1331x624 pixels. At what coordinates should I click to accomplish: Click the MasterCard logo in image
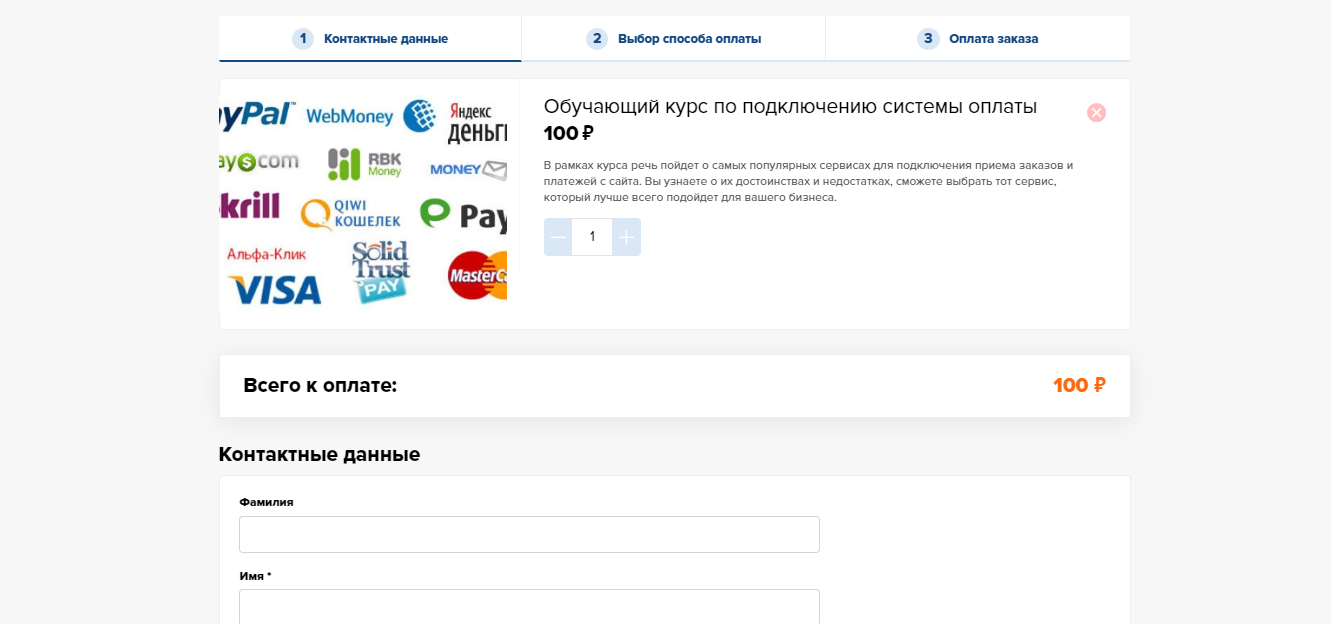point(477,275)
